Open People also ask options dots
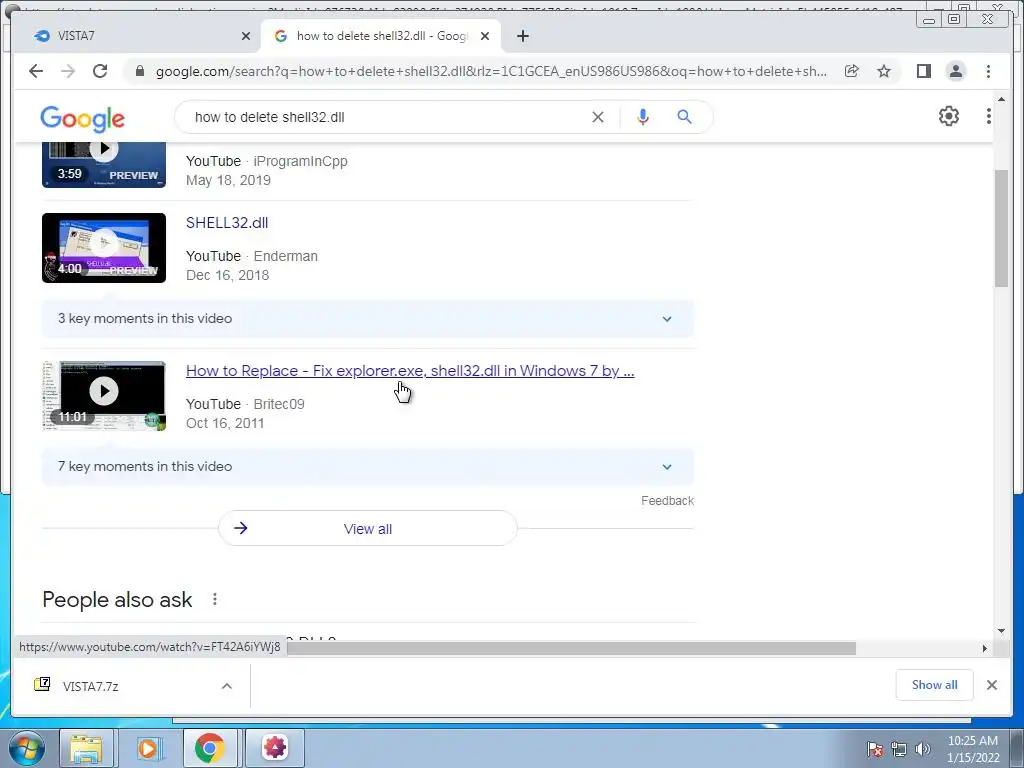This screenshot has width=1024, height=768. pos(214,599)
